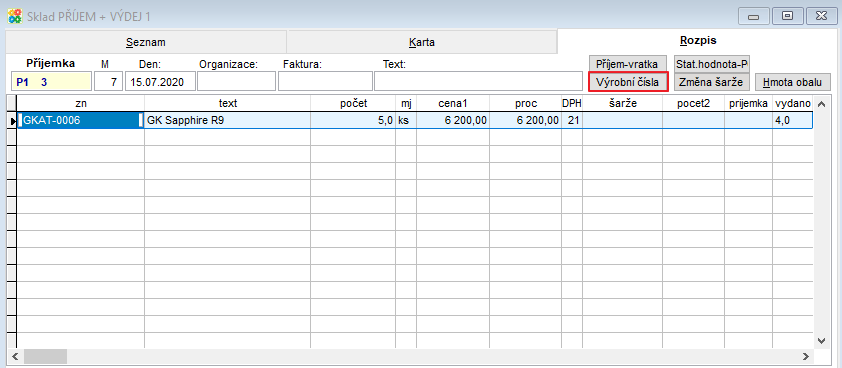Click the Organizace input field
842x368 pixels.
click(x=236, y=82)
